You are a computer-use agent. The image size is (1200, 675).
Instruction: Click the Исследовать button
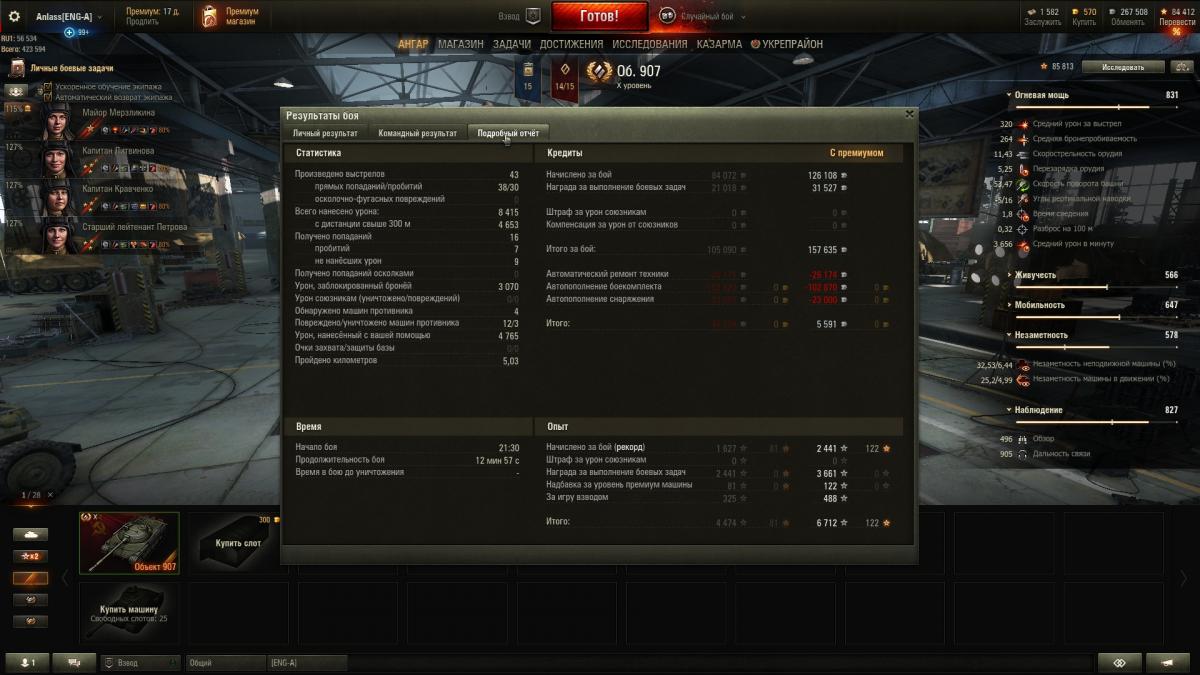(1123, 67)
